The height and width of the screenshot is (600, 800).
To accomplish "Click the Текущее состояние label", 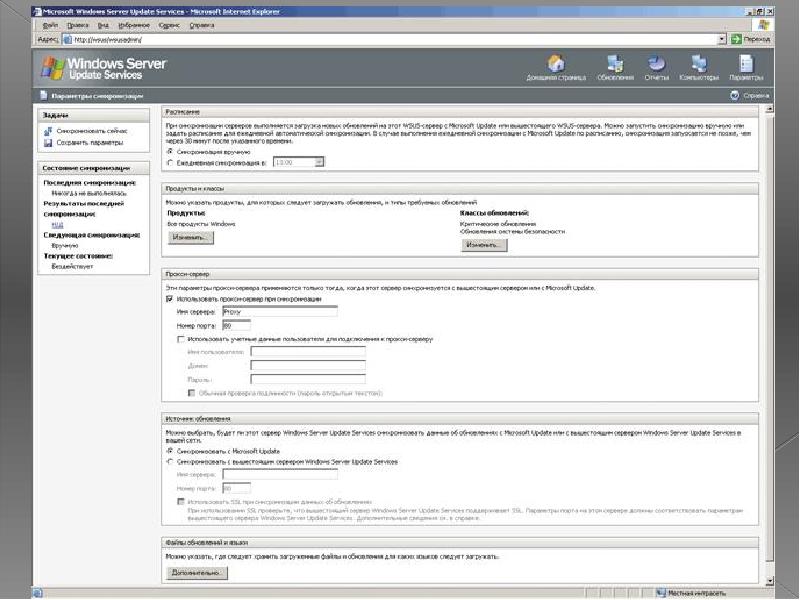I will tap(78, 256).
